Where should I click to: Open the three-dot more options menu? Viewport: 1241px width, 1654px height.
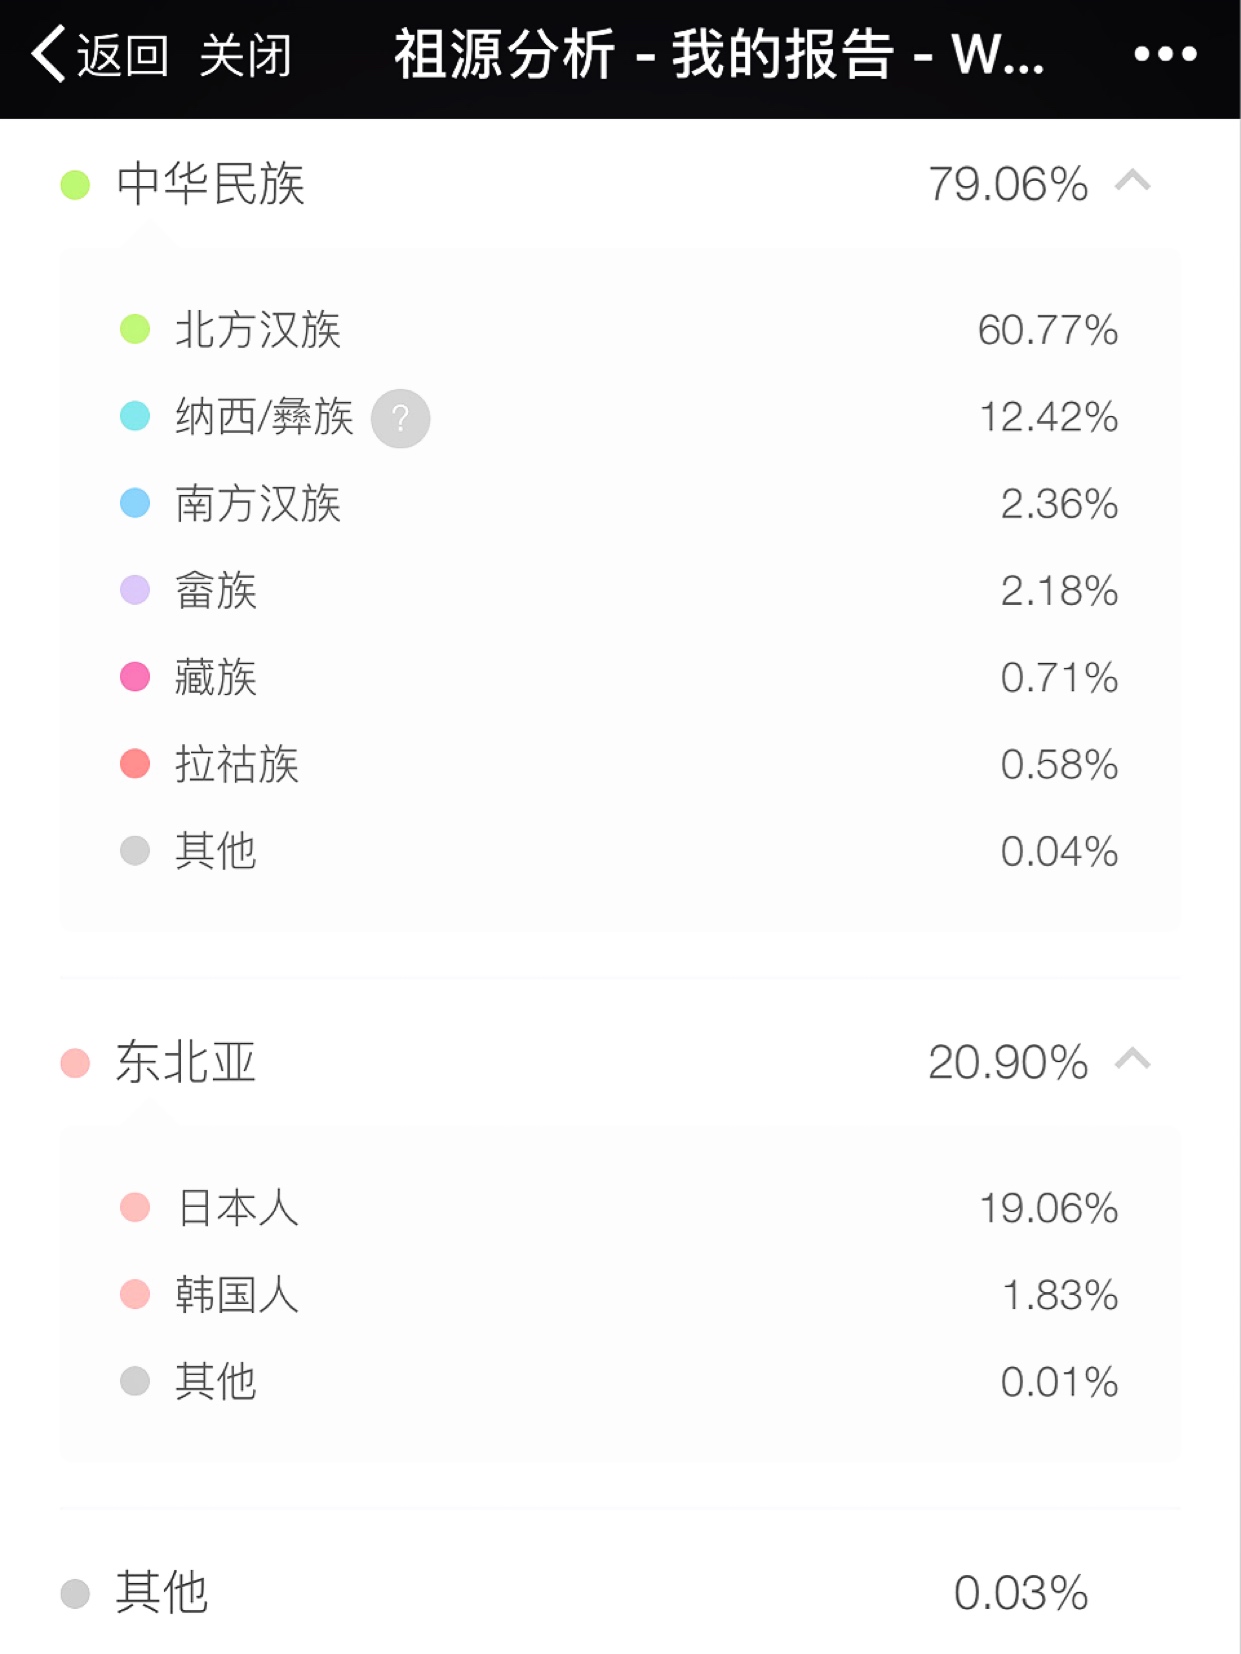click(x=1166, y=54)
